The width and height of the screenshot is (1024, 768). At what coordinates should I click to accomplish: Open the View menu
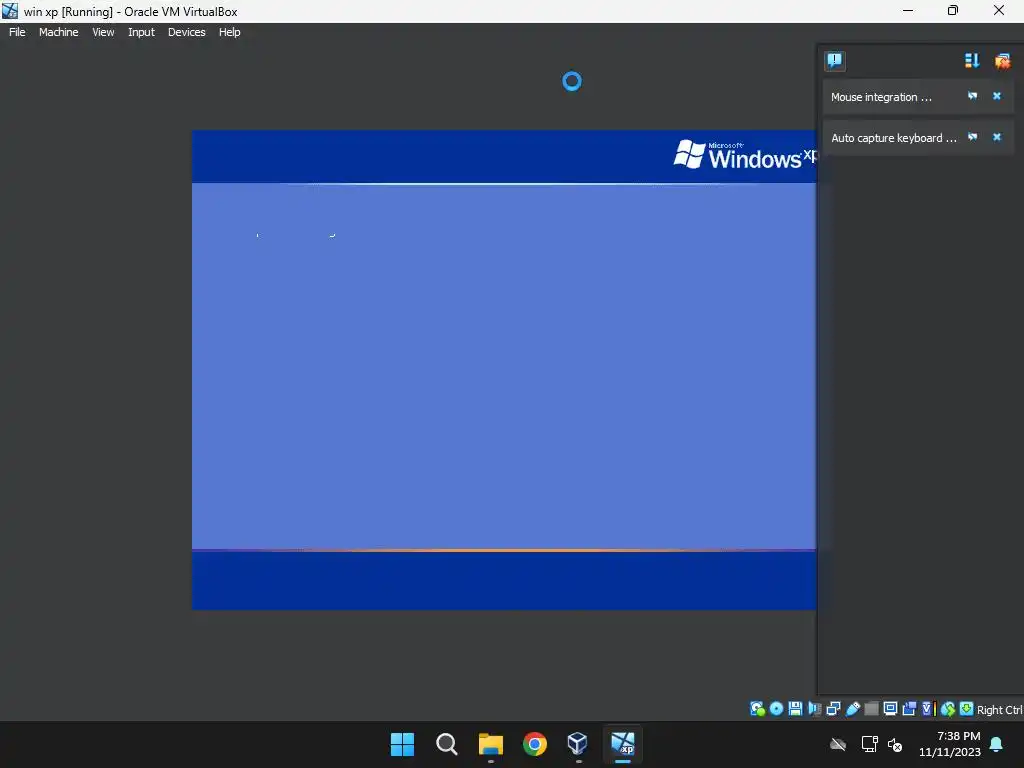point(103,32)
